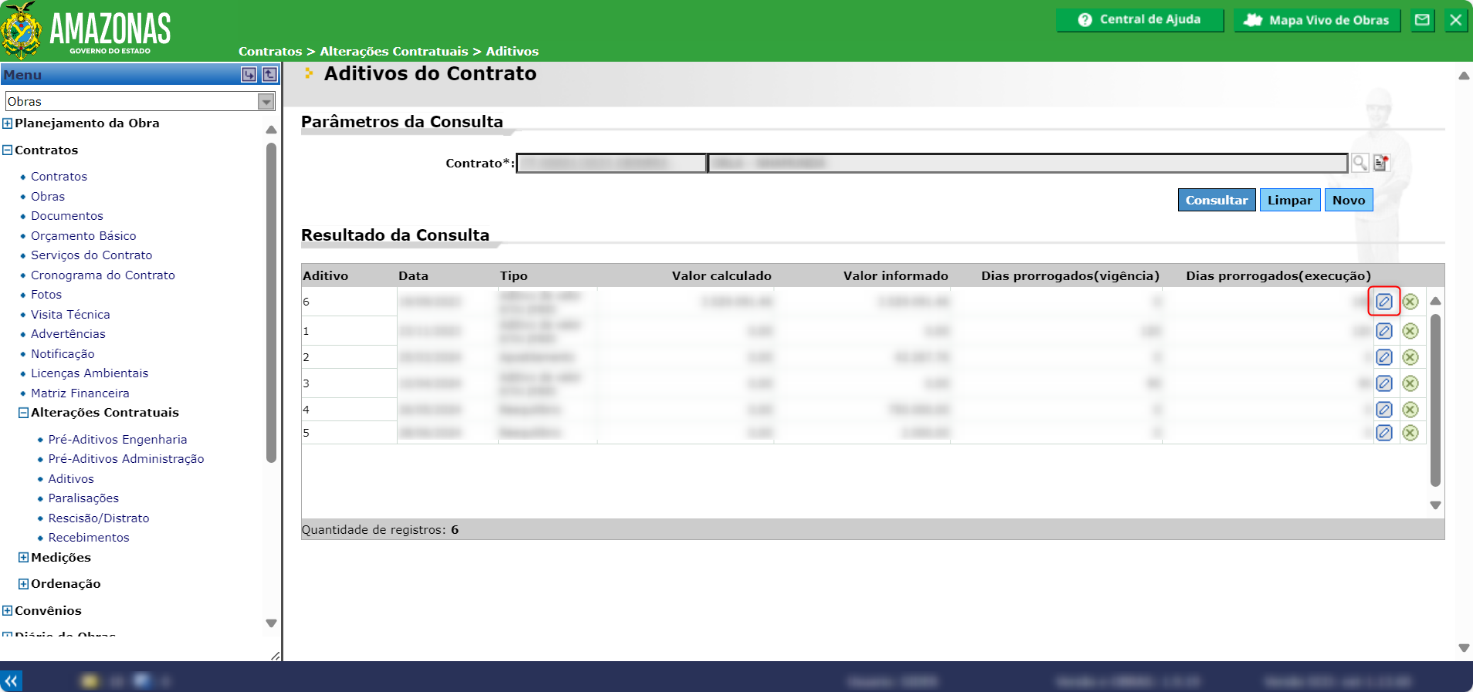Open Cronograma do Contrato
This screenshot has height=692, width=1473.
pos(103,275)
